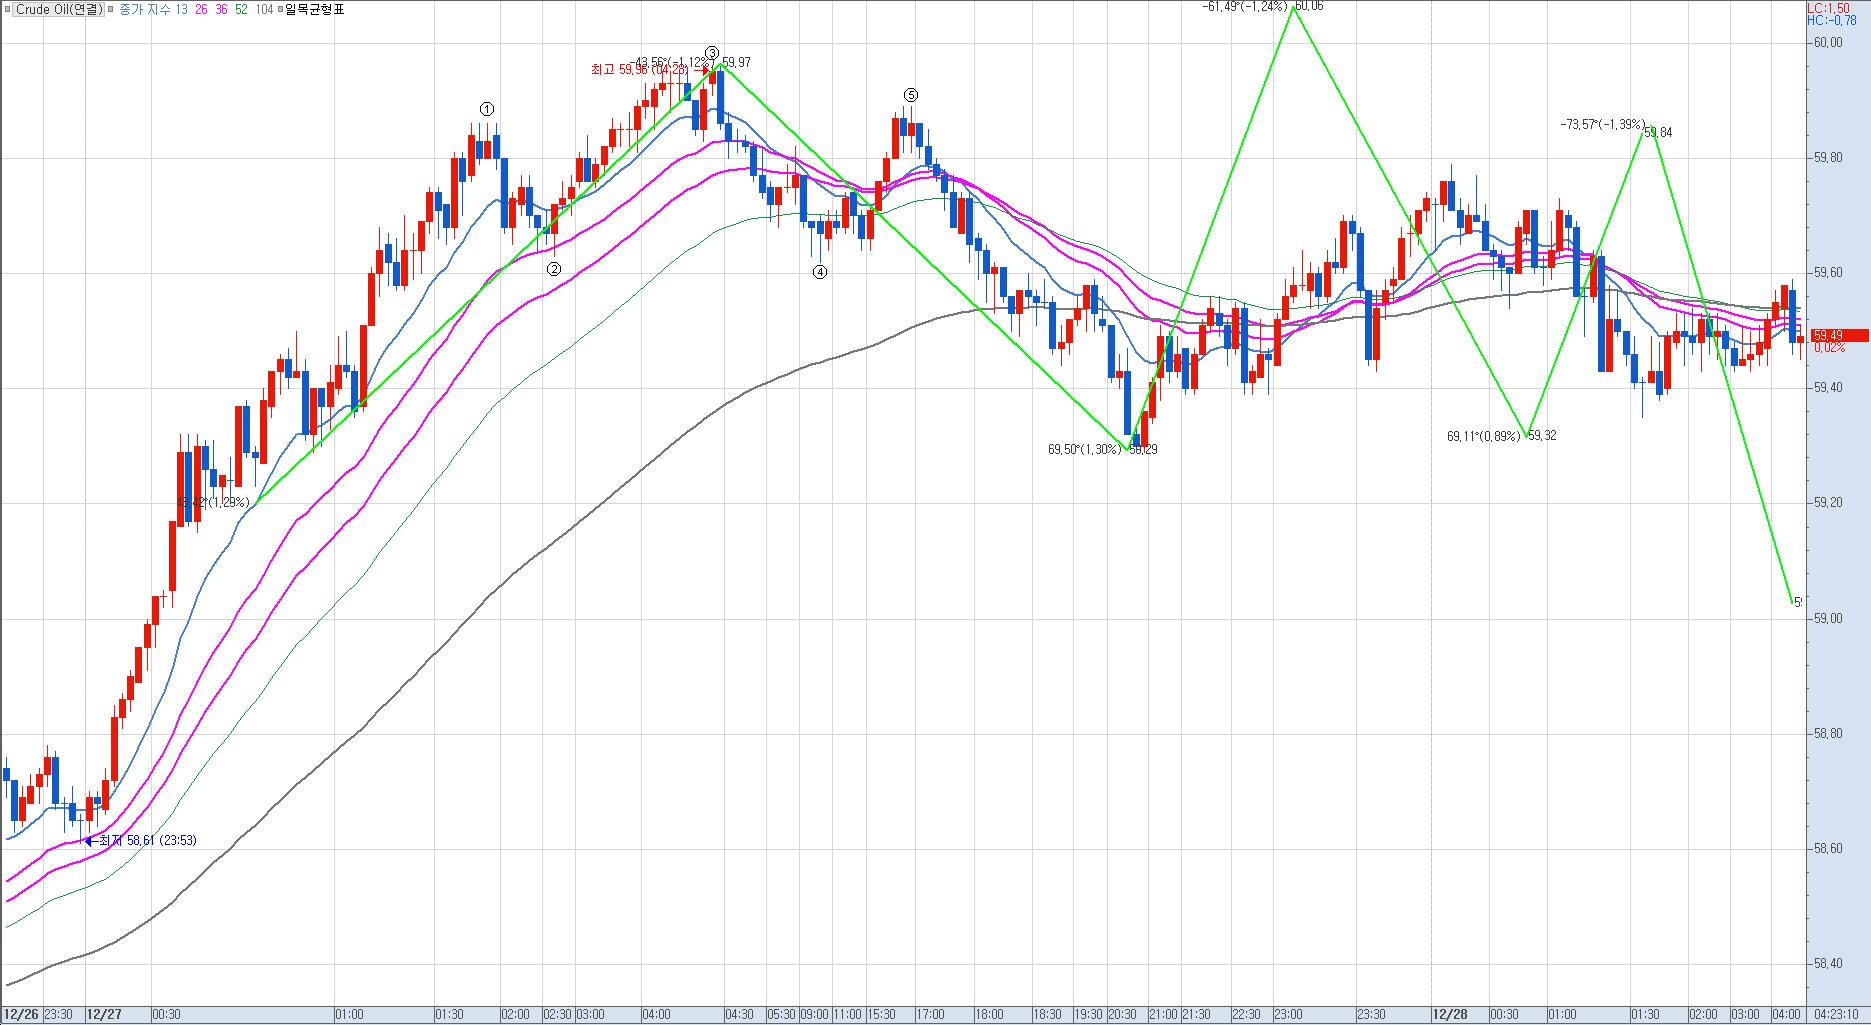This screenshot has height=1025, width=1871.
Task: Toggle the square marker before 일목균형표
Action: [x=280, y=9]
